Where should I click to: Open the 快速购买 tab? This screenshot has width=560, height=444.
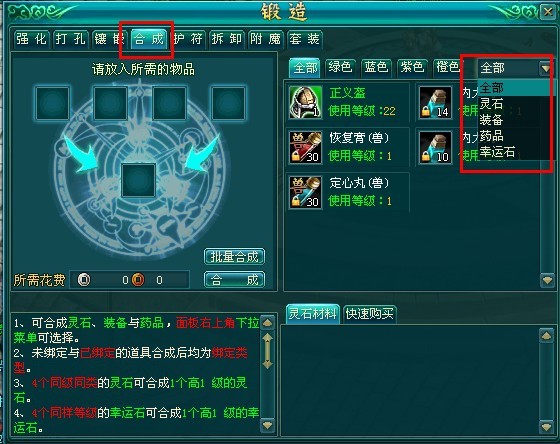[369, 314]
